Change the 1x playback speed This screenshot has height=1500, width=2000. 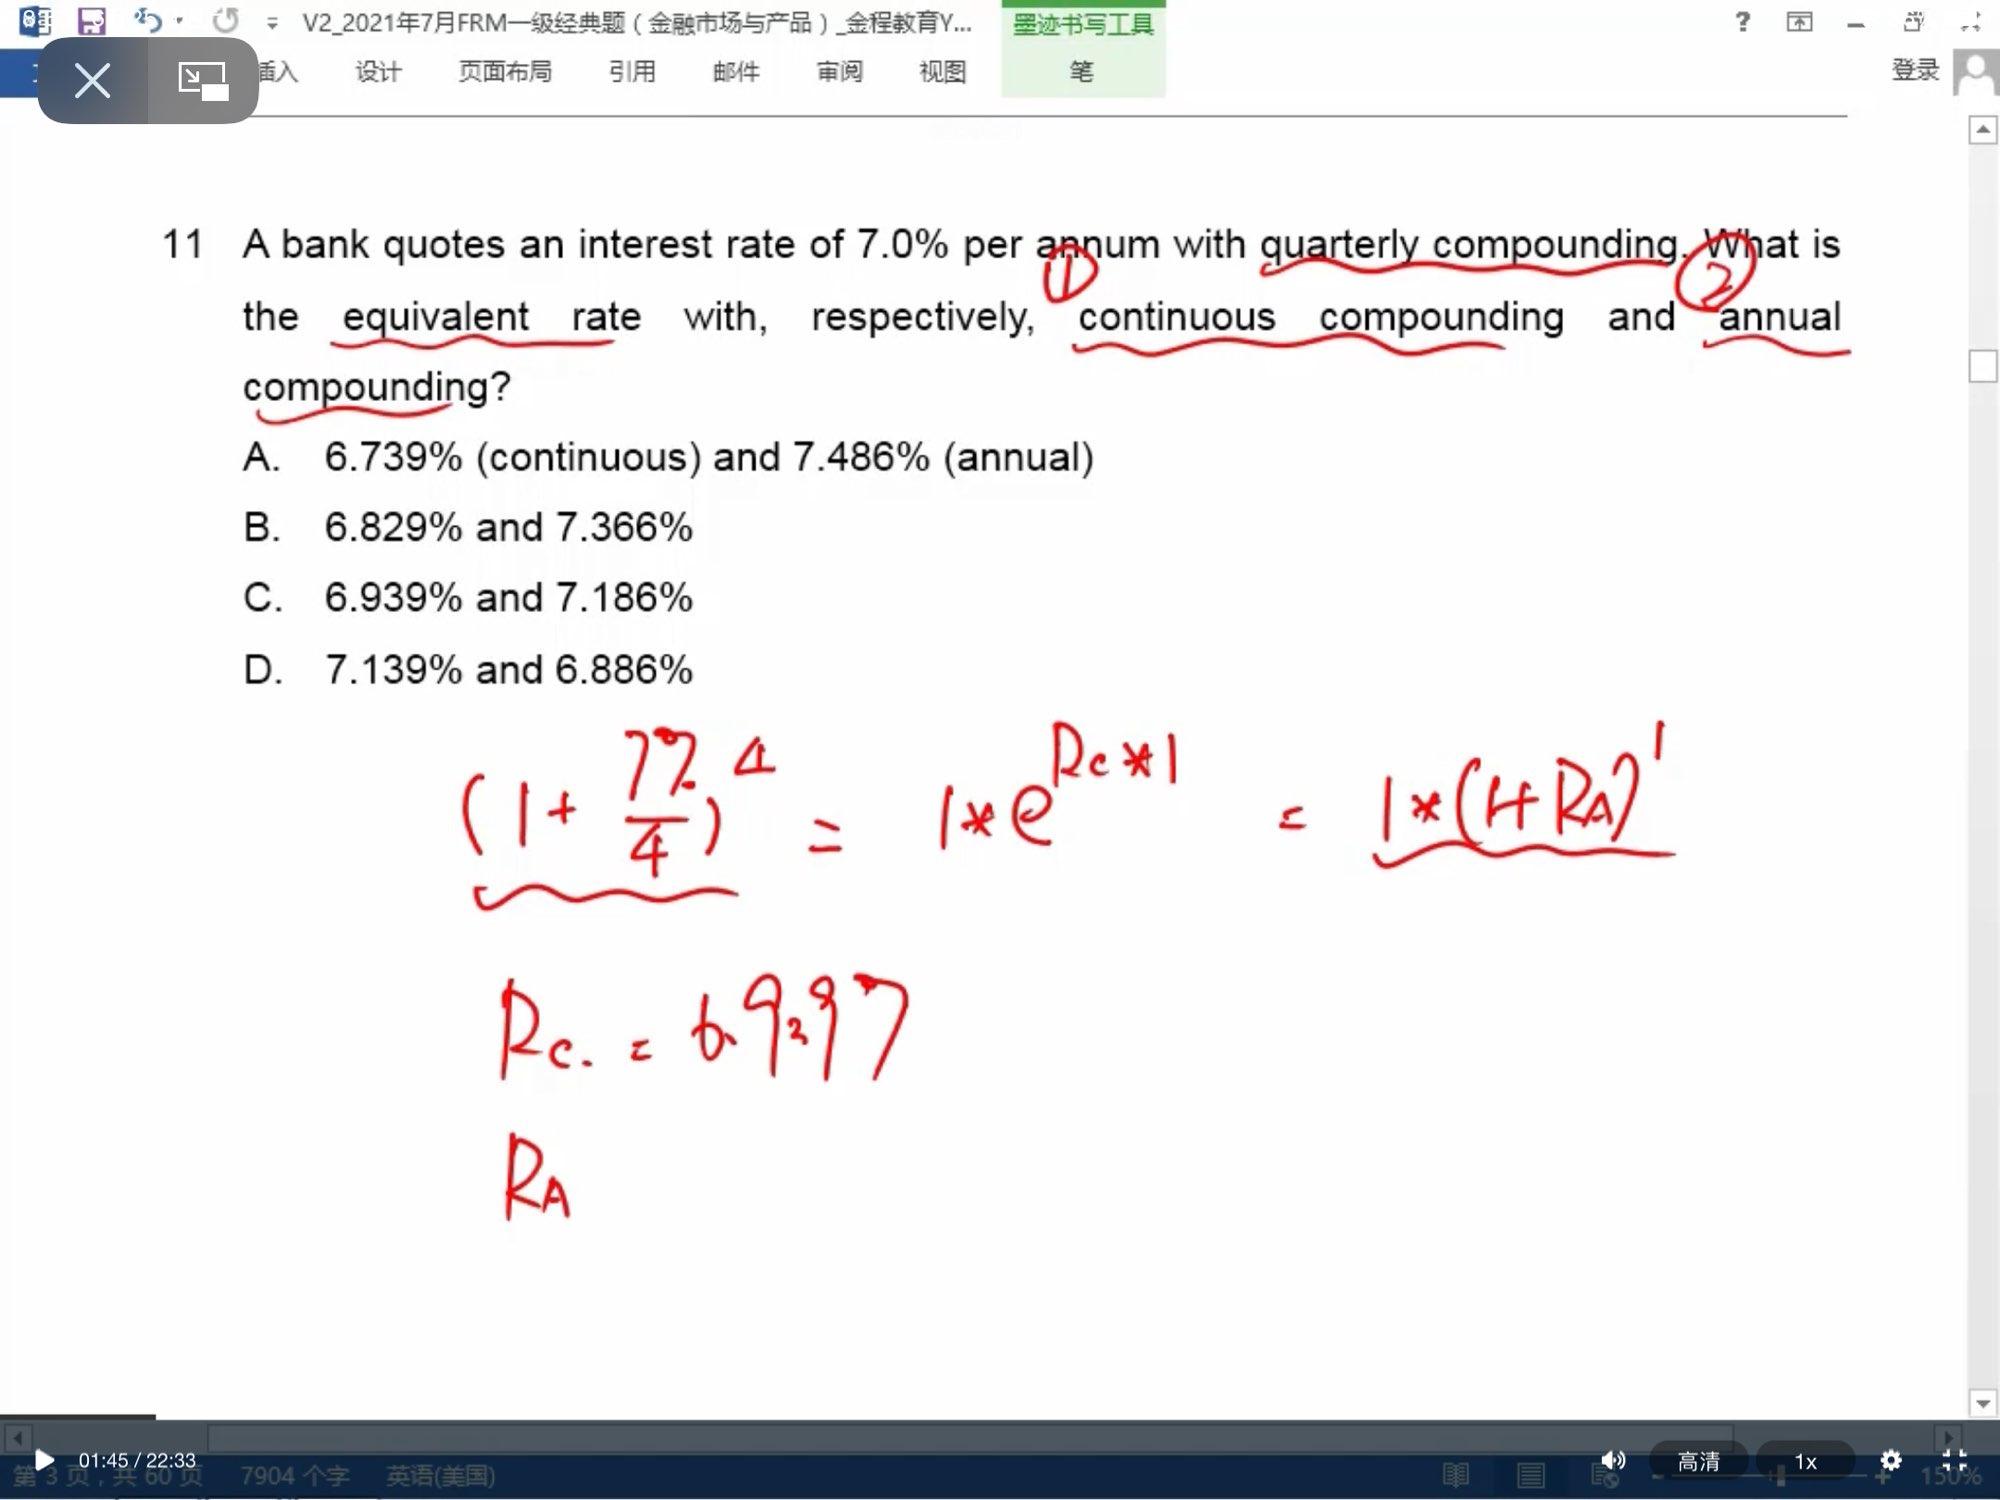click(x=1805, y=1461)
